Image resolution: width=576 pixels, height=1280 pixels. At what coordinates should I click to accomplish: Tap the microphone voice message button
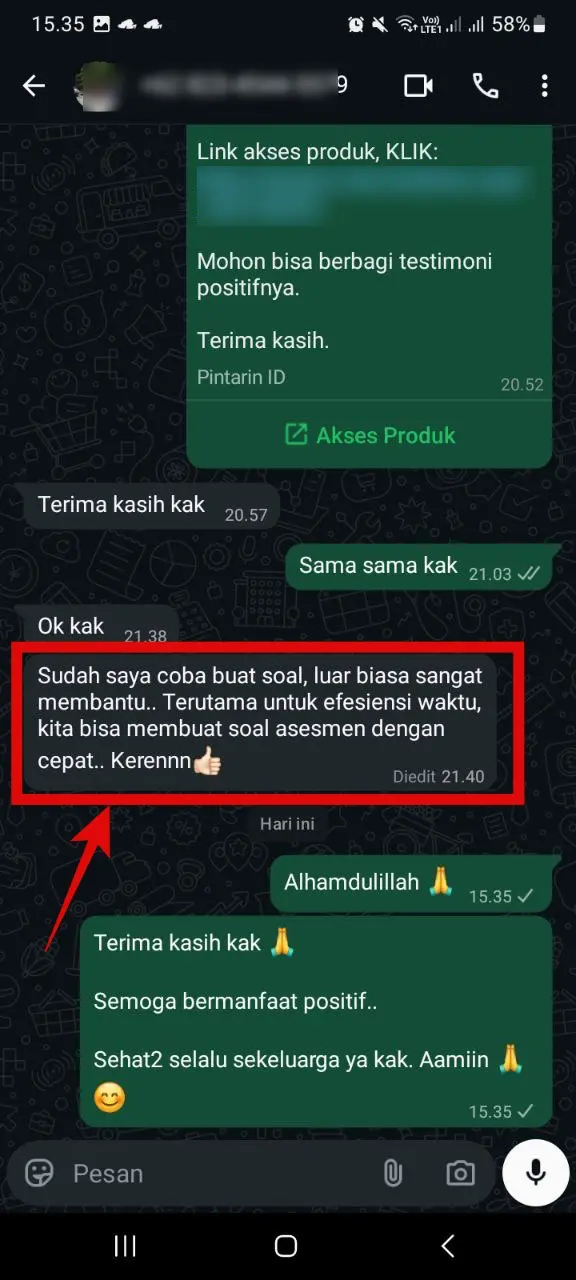tap(536, 1172)
